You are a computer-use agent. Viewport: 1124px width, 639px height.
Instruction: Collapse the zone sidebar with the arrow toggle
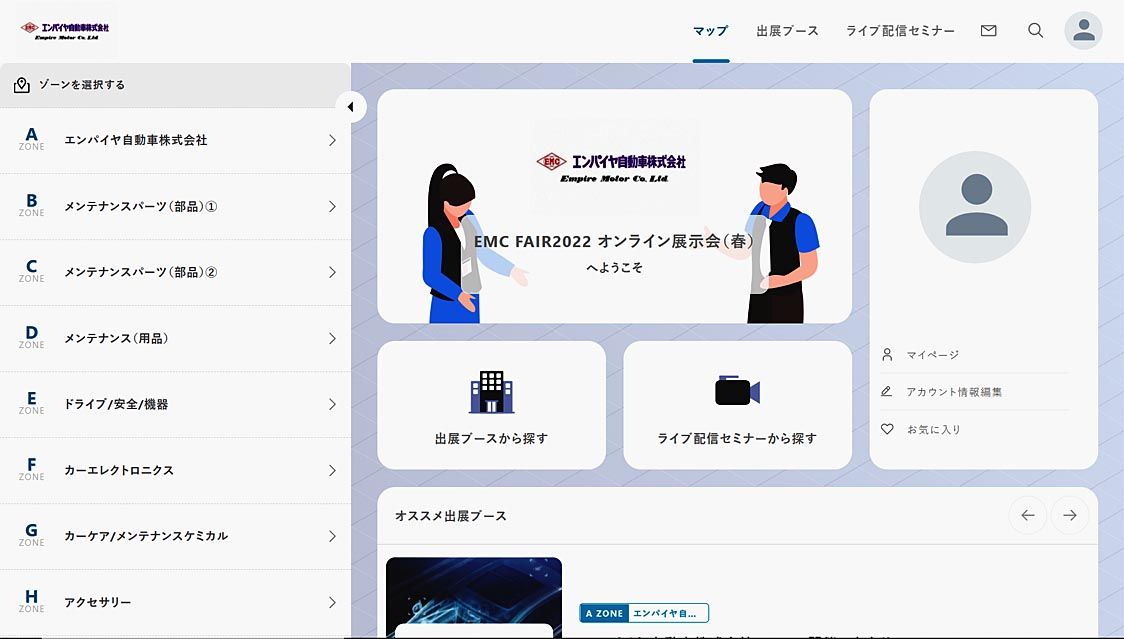(351, 106)
